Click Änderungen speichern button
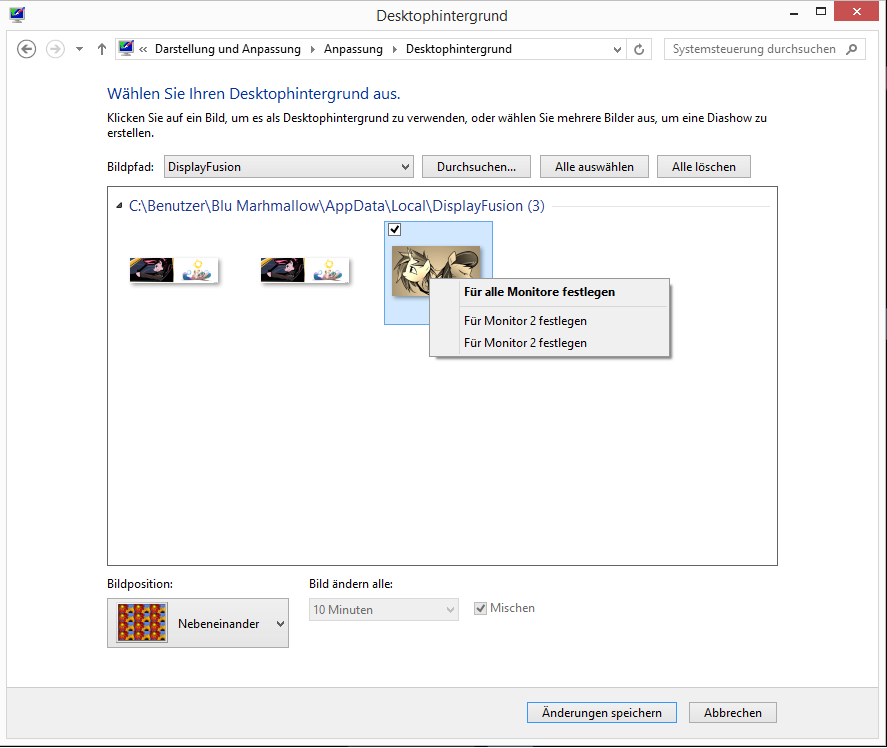Image resolution: width=887 pixels, height=748 pixels. coord(602,712)
